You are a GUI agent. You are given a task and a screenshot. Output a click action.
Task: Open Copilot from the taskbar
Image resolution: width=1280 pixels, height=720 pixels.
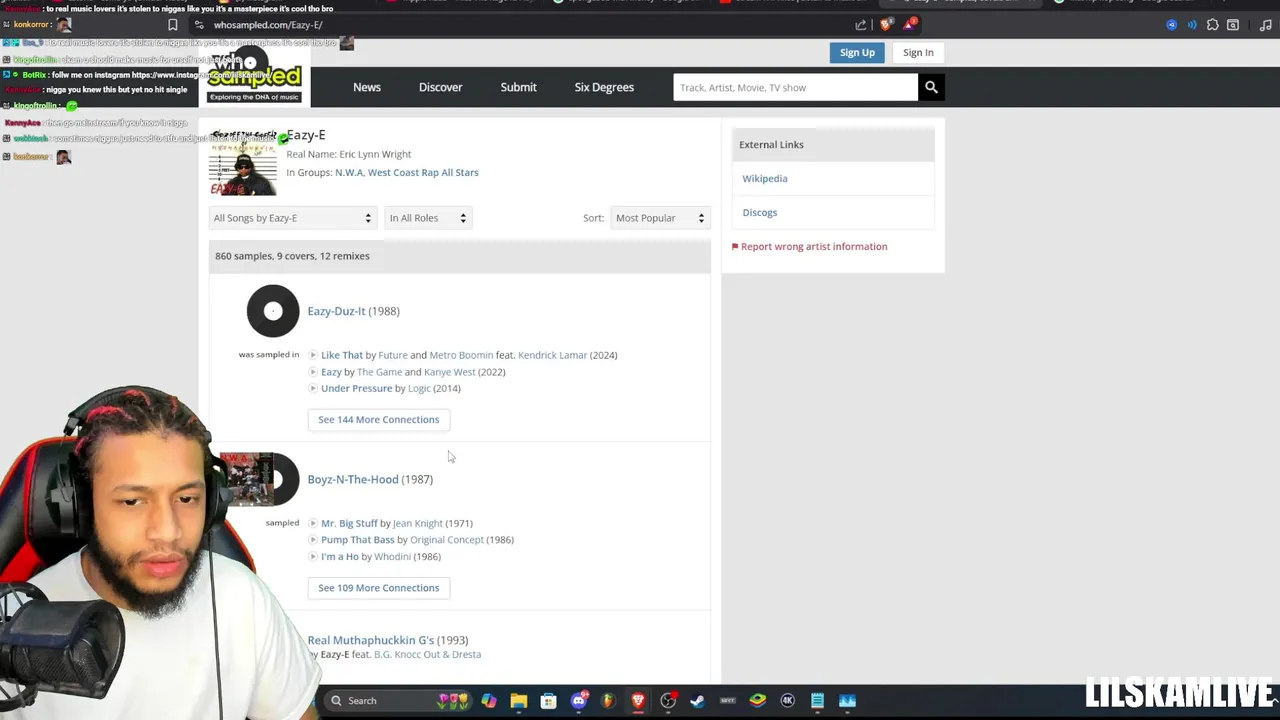(488, 701)
